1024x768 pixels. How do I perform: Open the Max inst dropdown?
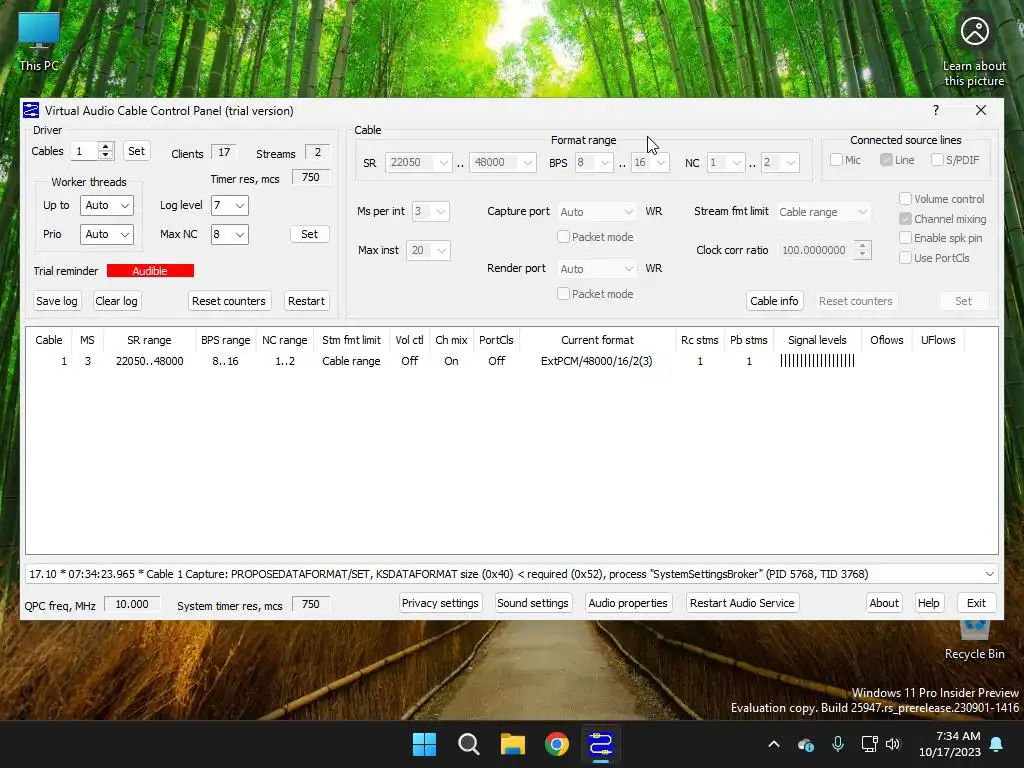(x=428, y=250)
